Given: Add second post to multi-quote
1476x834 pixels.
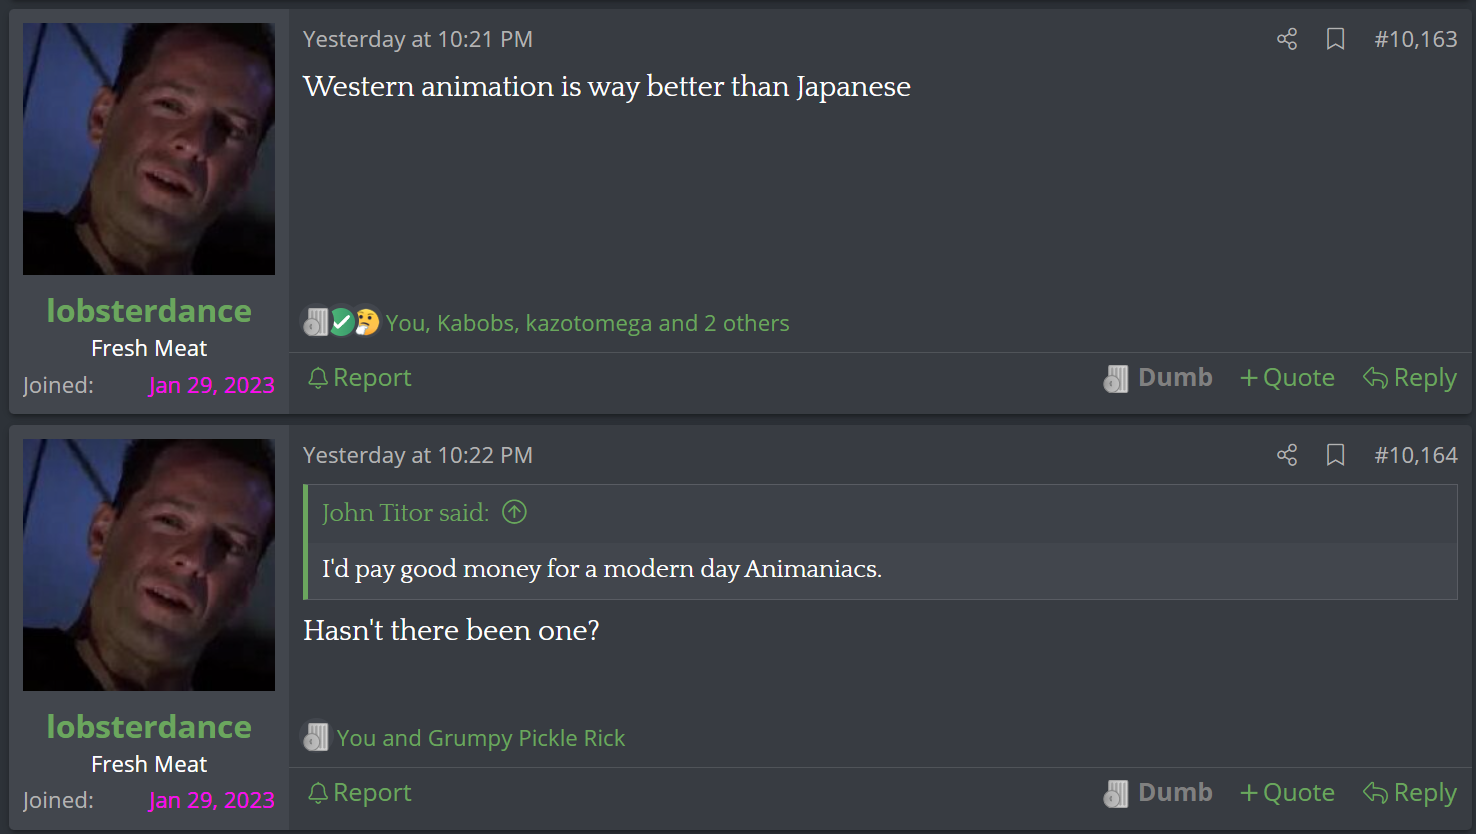Looking at the screenshot, I should tap(1287, 792).
